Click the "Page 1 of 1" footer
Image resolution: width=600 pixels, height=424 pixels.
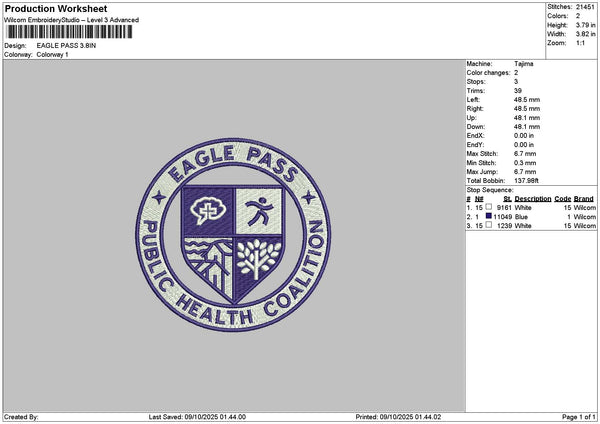(x=579, y=417)
